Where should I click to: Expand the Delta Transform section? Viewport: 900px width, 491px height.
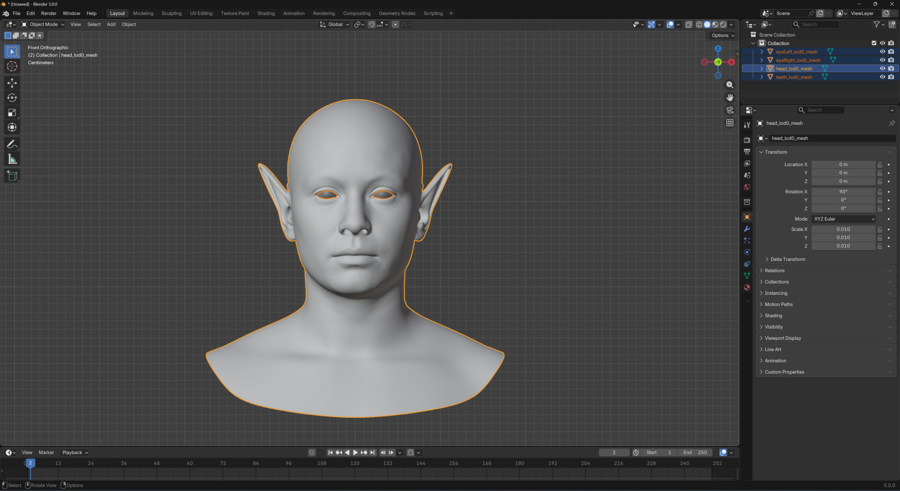coord(787,259)
